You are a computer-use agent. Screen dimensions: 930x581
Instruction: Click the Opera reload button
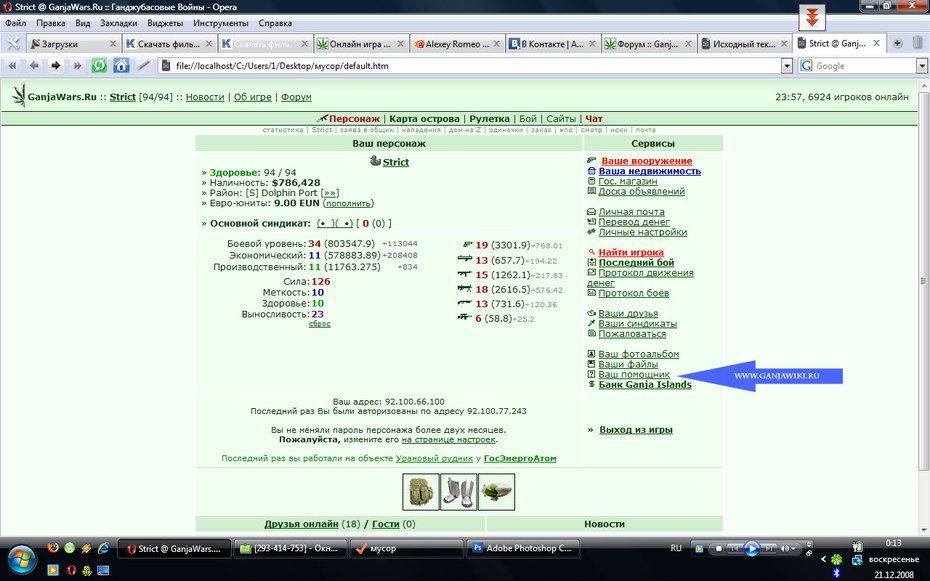[x=99, y=65]
